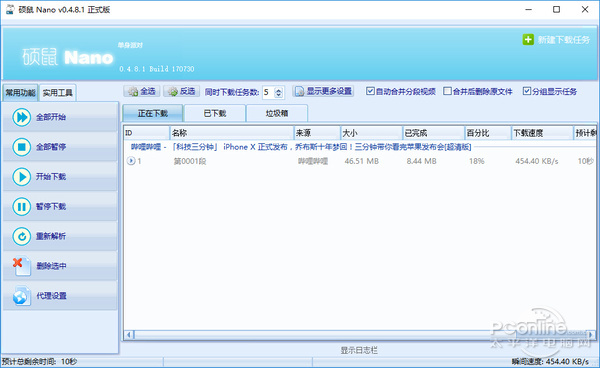The width and height of the screenshot is (600, 368).
Task: Click the 46.51 MB size cell
Action: [x=362, y=161]
